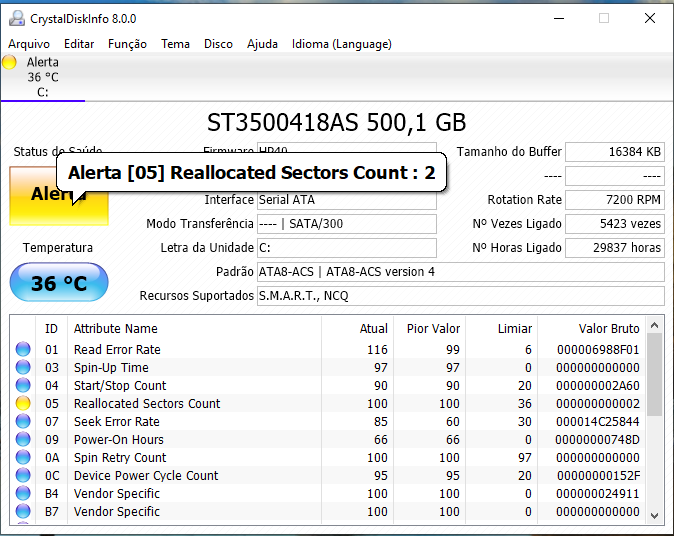Click the disk model title ST3500418AS 500,1 GB

[x=337, y=123]
